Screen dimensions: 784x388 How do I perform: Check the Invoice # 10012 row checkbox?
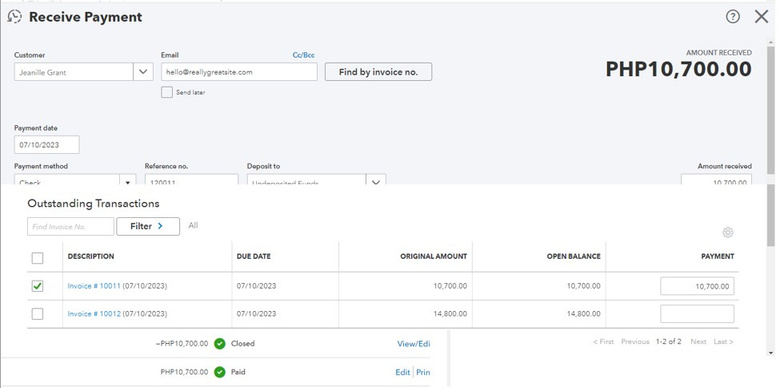pyautogui.click(x=38, y=314)
